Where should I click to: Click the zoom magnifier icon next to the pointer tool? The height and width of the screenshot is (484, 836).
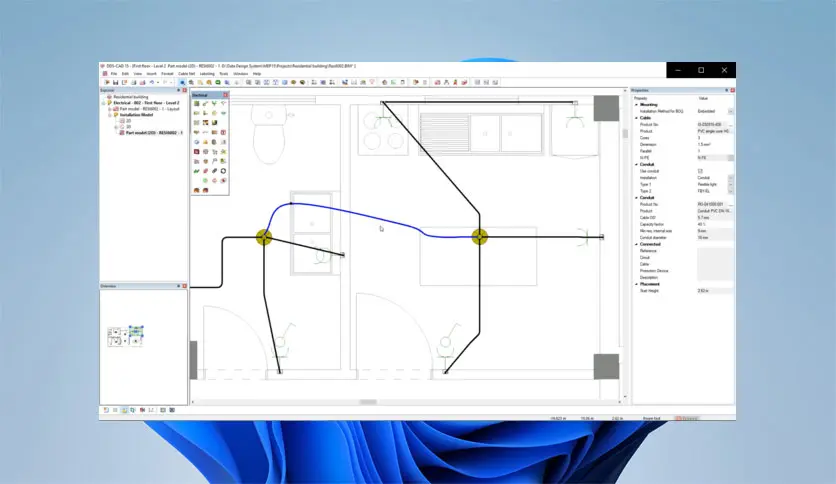click(x=191, y=83)
